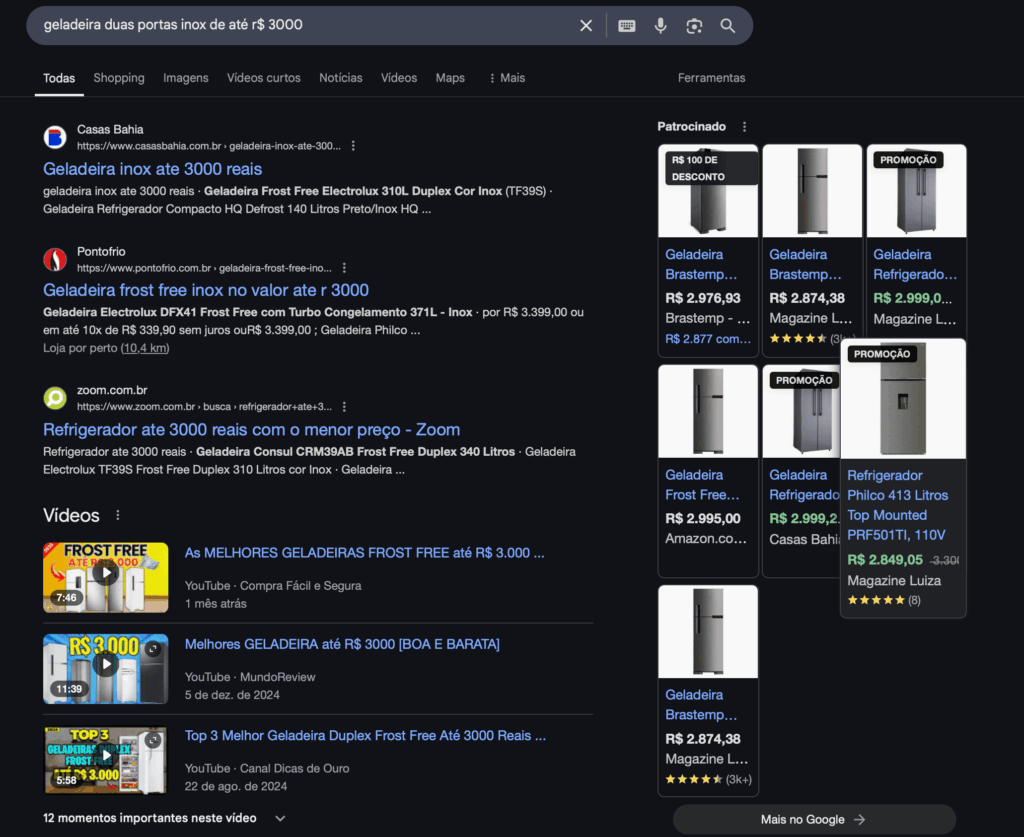Open three-dot menu next to Vídeos heading

(x=118, y=516)
